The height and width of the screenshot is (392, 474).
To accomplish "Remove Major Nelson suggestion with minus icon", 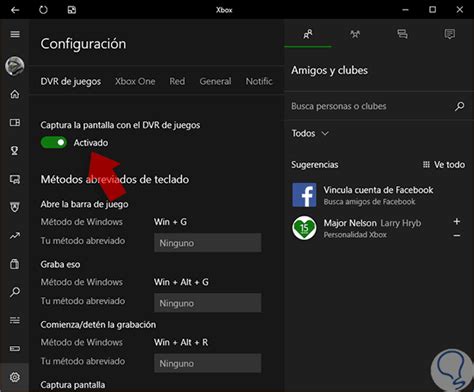I will coord(457,235).
